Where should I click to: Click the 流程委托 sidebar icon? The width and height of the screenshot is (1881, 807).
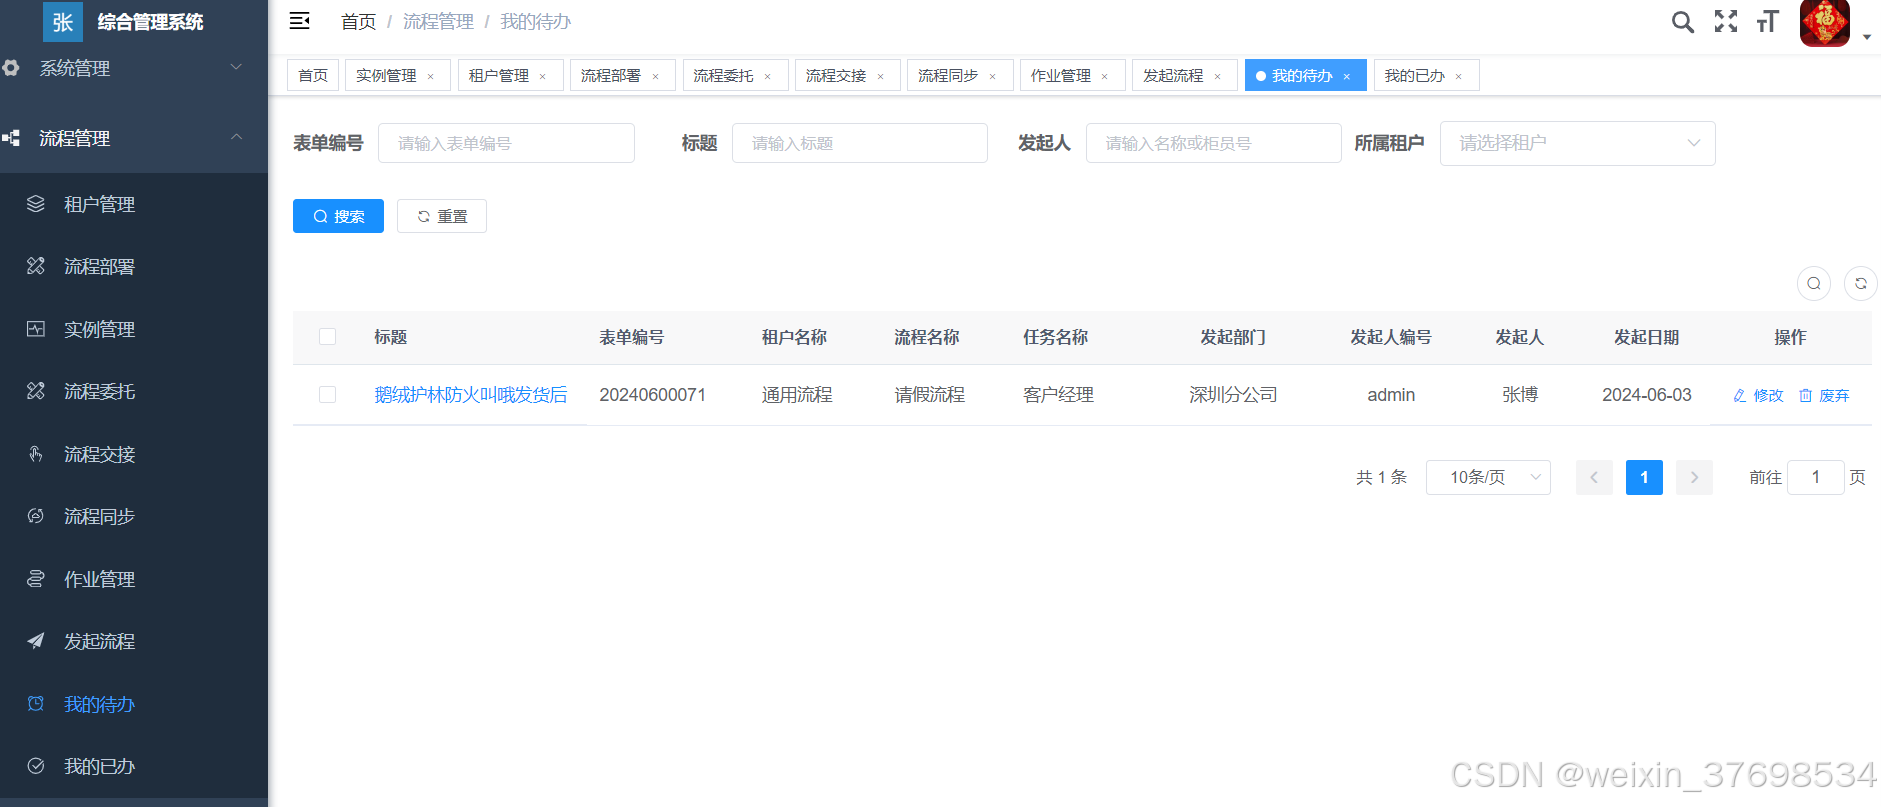(36, 391)
